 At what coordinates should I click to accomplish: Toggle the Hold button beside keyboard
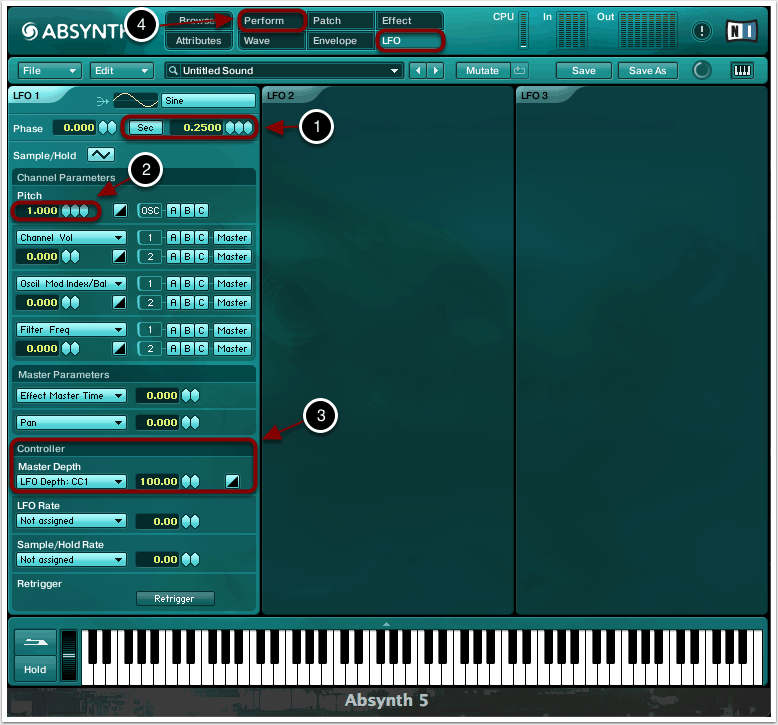coord(35,669)
